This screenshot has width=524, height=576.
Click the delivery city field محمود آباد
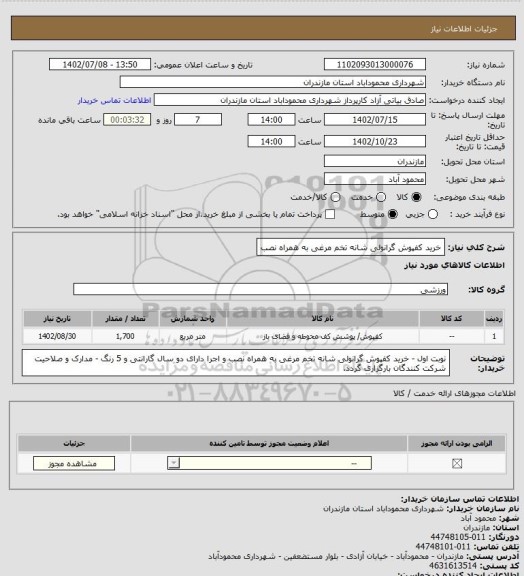point(375,179)
